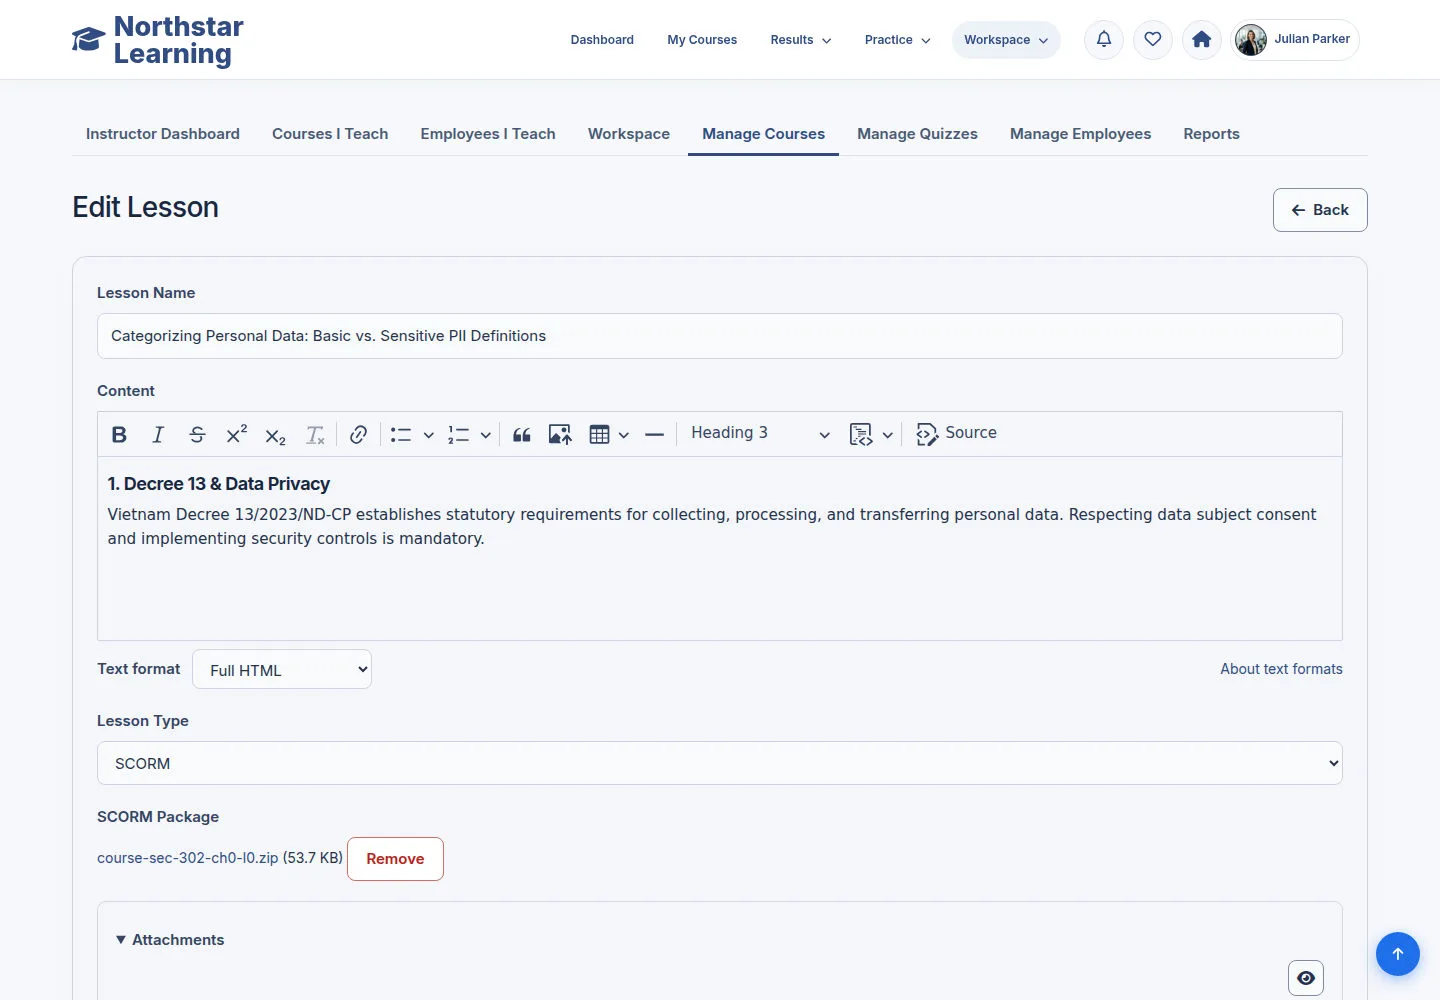Apply superscript formatting
The height and width of the screenshot is (1000, 1440).
[236, 434]
